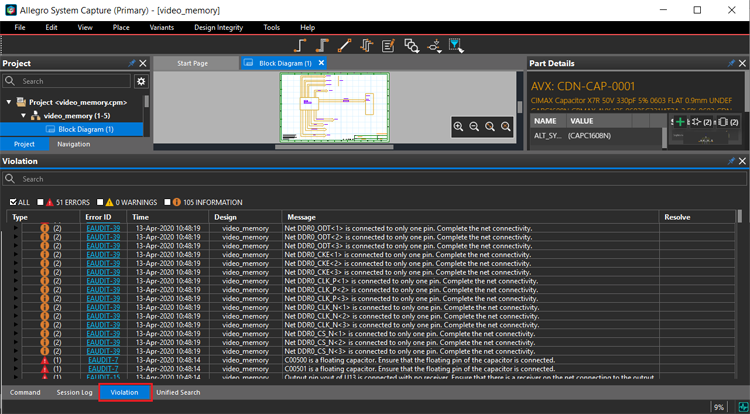Pin the Violation panel

click(x=731, y=162)
